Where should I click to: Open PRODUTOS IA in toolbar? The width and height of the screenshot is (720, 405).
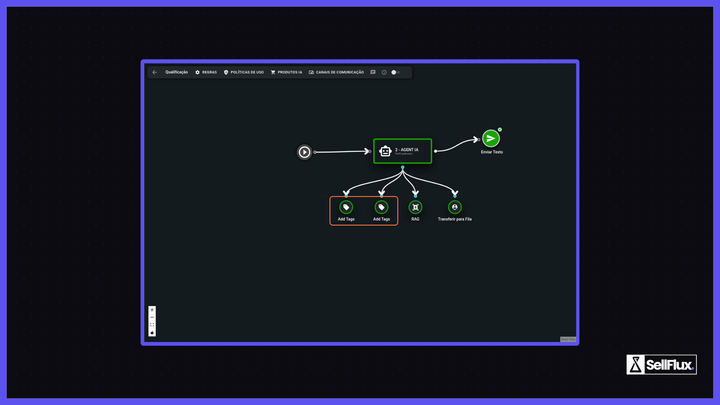(x=287, y=73)
